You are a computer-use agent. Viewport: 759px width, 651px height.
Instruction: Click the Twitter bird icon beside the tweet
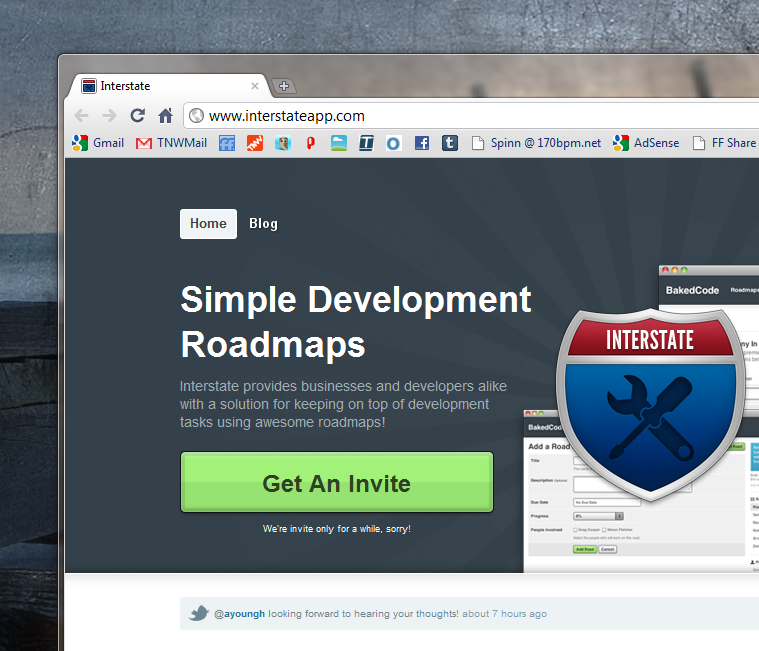[199, 613]
